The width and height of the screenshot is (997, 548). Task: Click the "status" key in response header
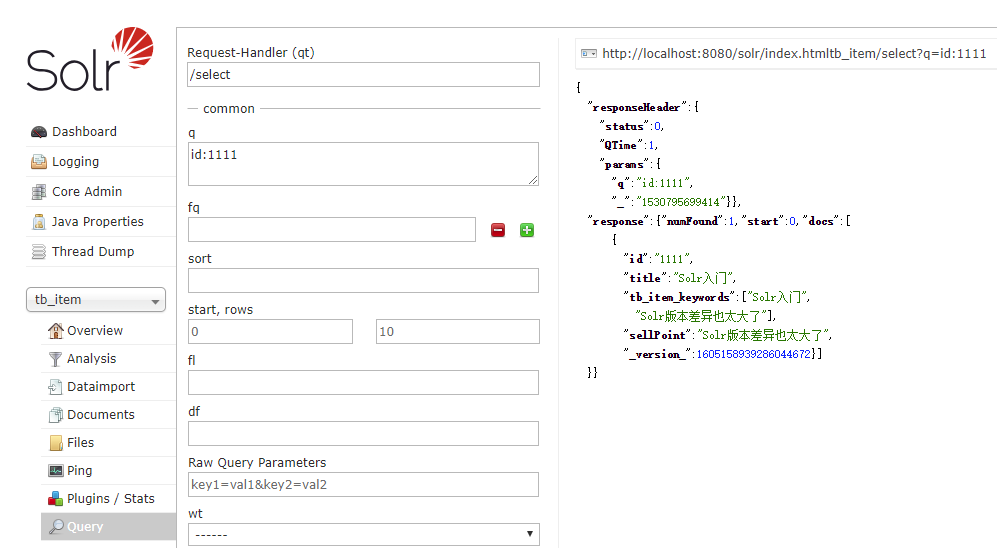pos(624,126)
